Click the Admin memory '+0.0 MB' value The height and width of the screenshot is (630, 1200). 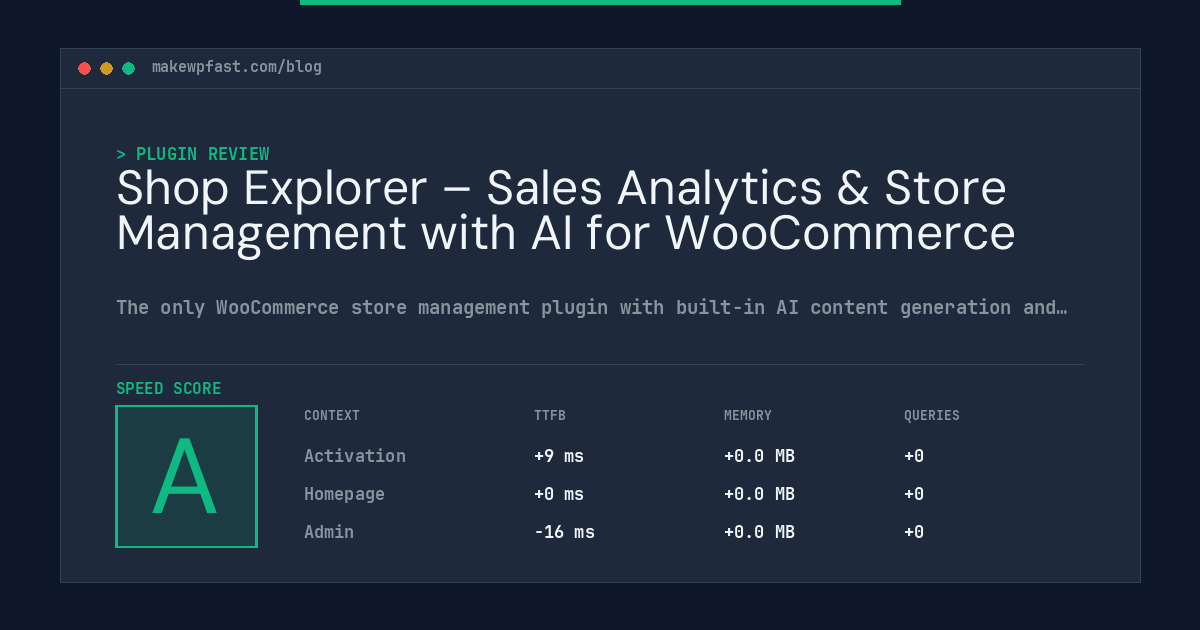pyautogui.click(x=759, y=532)
